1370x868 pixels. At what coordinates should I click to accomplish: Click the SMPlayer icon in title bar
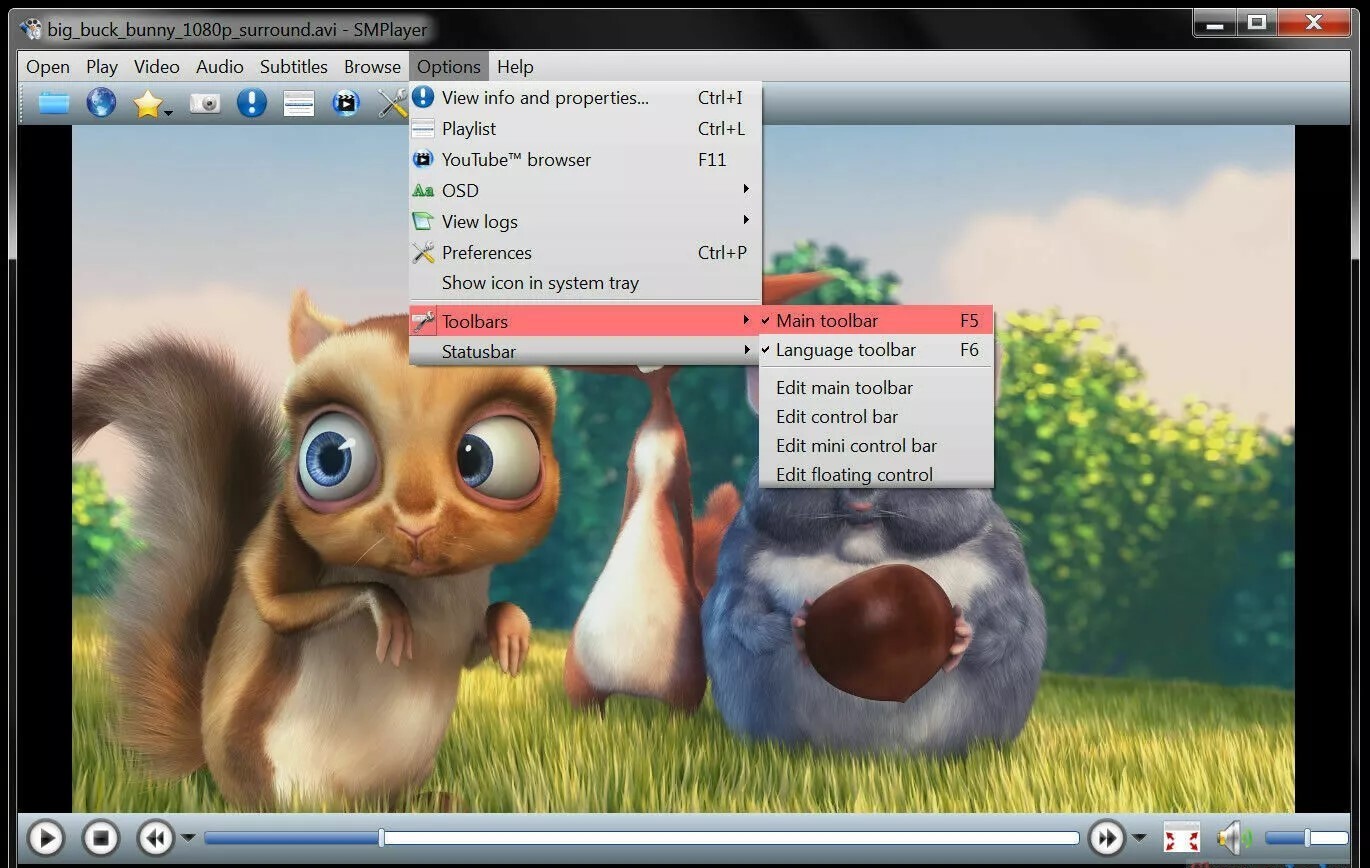[31, 28]
